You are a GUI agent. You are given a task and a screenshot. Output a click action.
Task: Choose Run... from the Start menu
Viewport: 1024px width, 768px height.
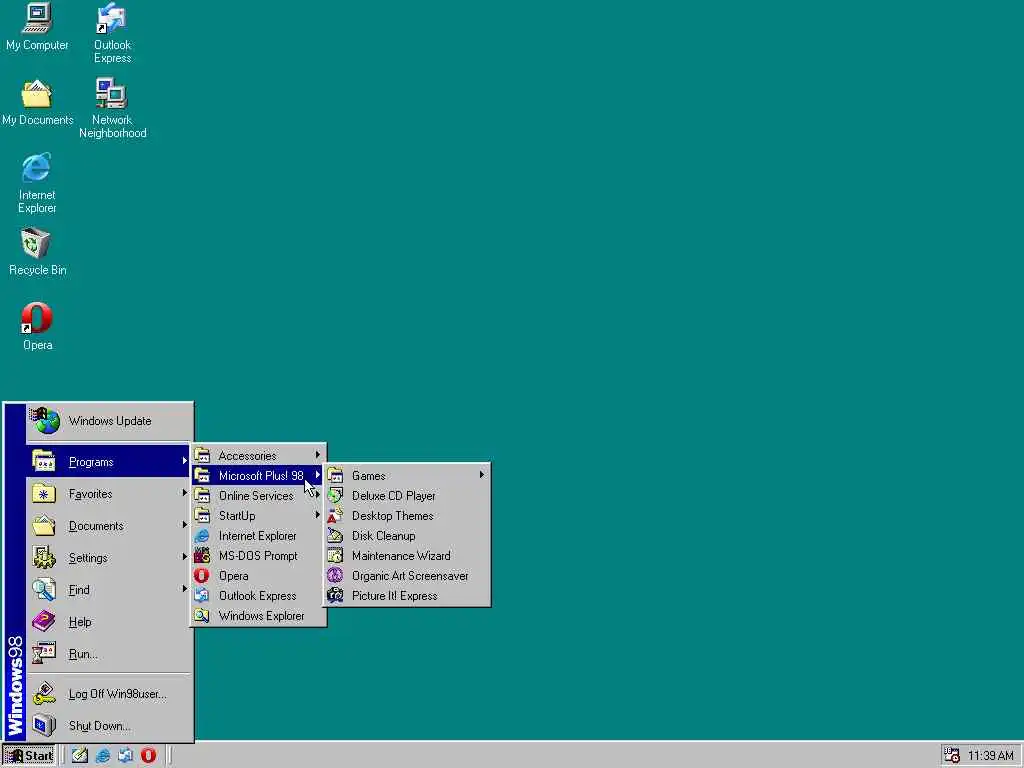point(110,654)
